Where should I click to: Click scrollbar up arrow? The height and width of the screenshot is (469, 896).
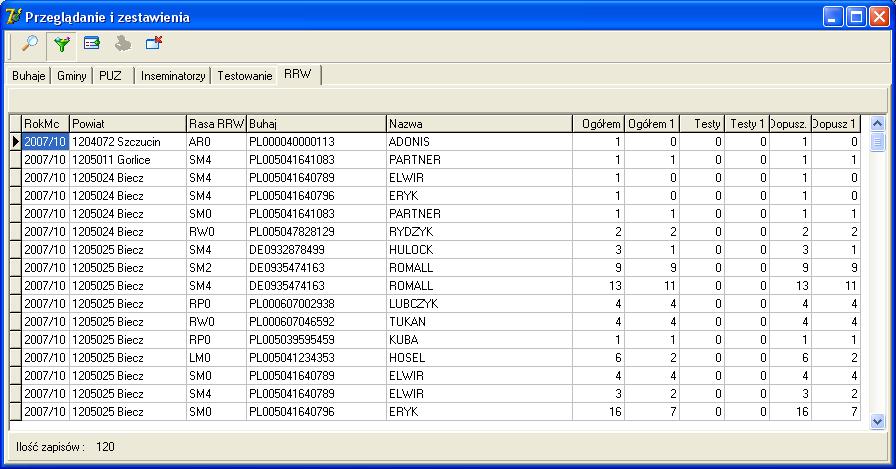pyautogui.click(x=877, y=123)
